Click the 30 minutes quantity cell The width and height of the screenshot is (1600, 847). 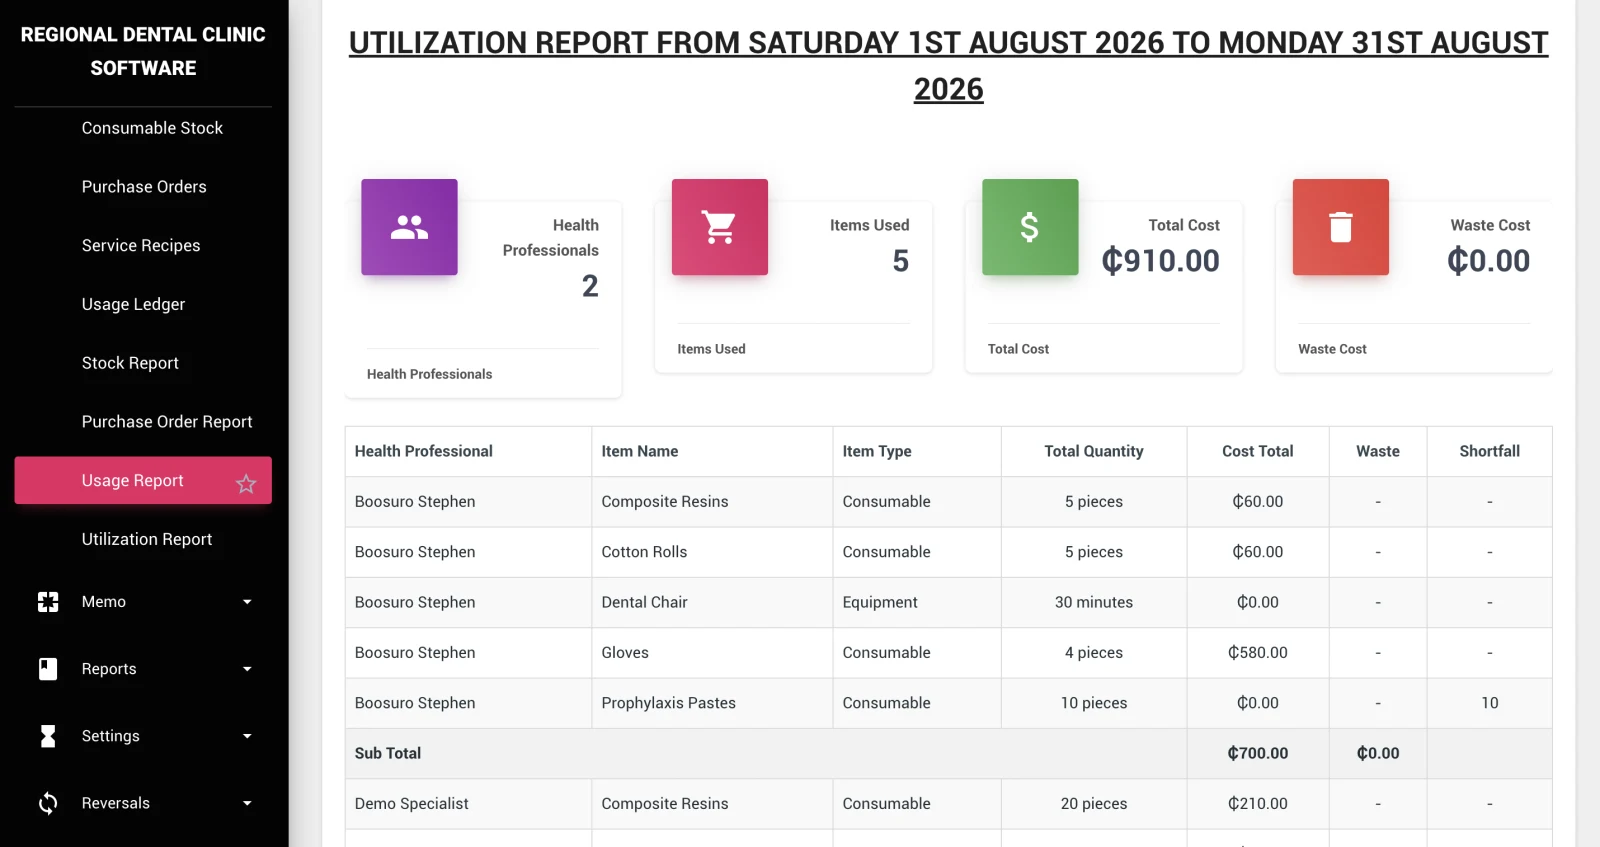coord(1094,602)
